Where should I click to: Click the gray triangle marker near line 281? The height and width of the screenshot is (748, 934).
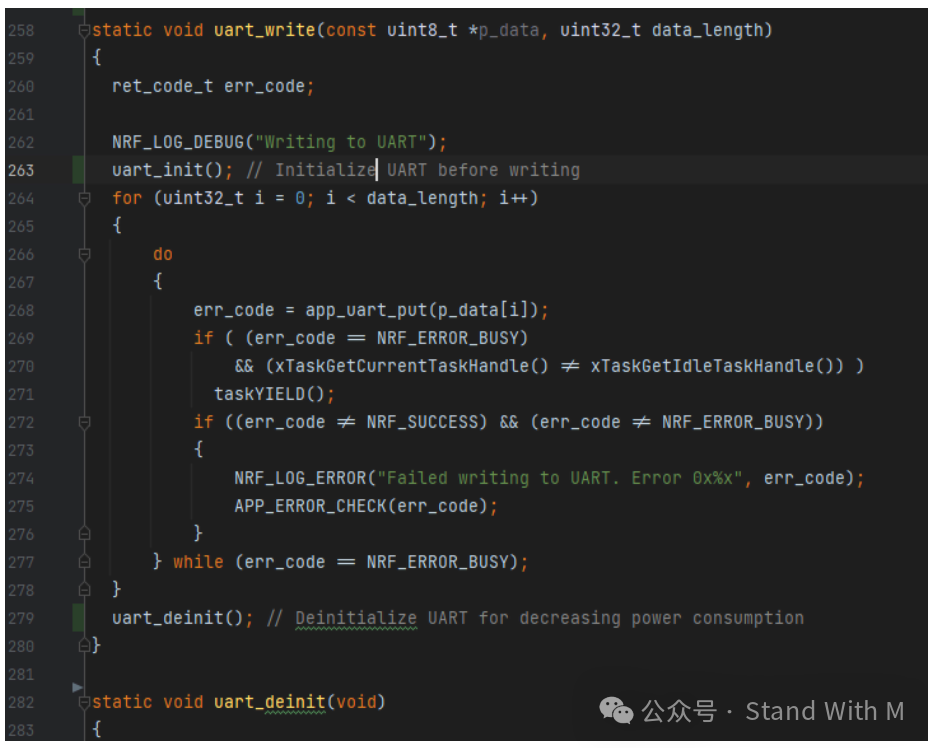point(77,687)
